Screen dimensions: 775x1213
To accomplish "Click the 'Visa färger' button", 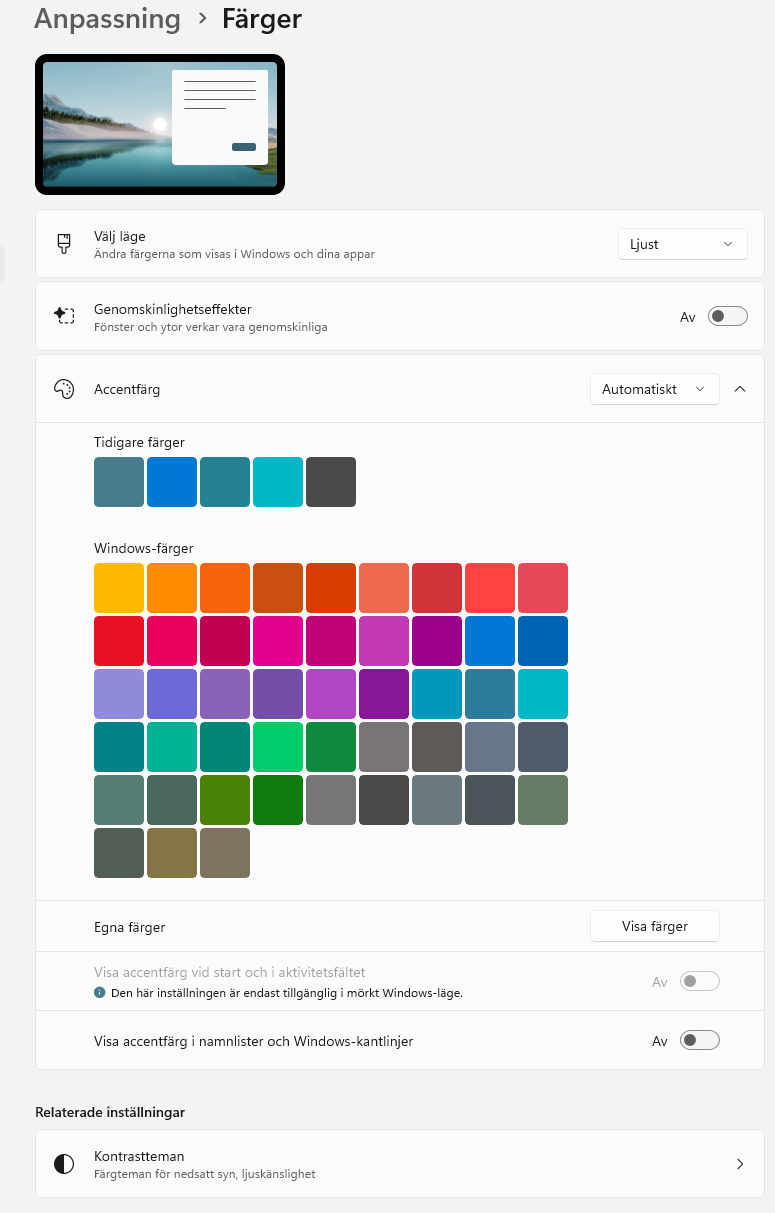I will point(655,926).
